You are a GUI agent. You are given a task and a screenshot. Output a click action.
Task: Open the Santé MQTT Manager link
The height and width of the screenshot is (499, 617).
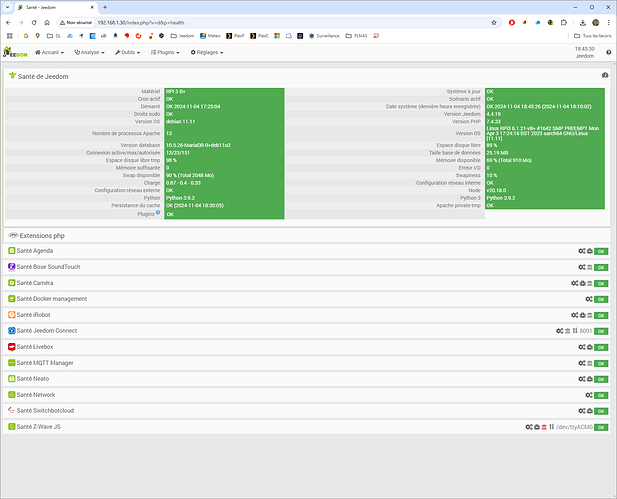45,363
